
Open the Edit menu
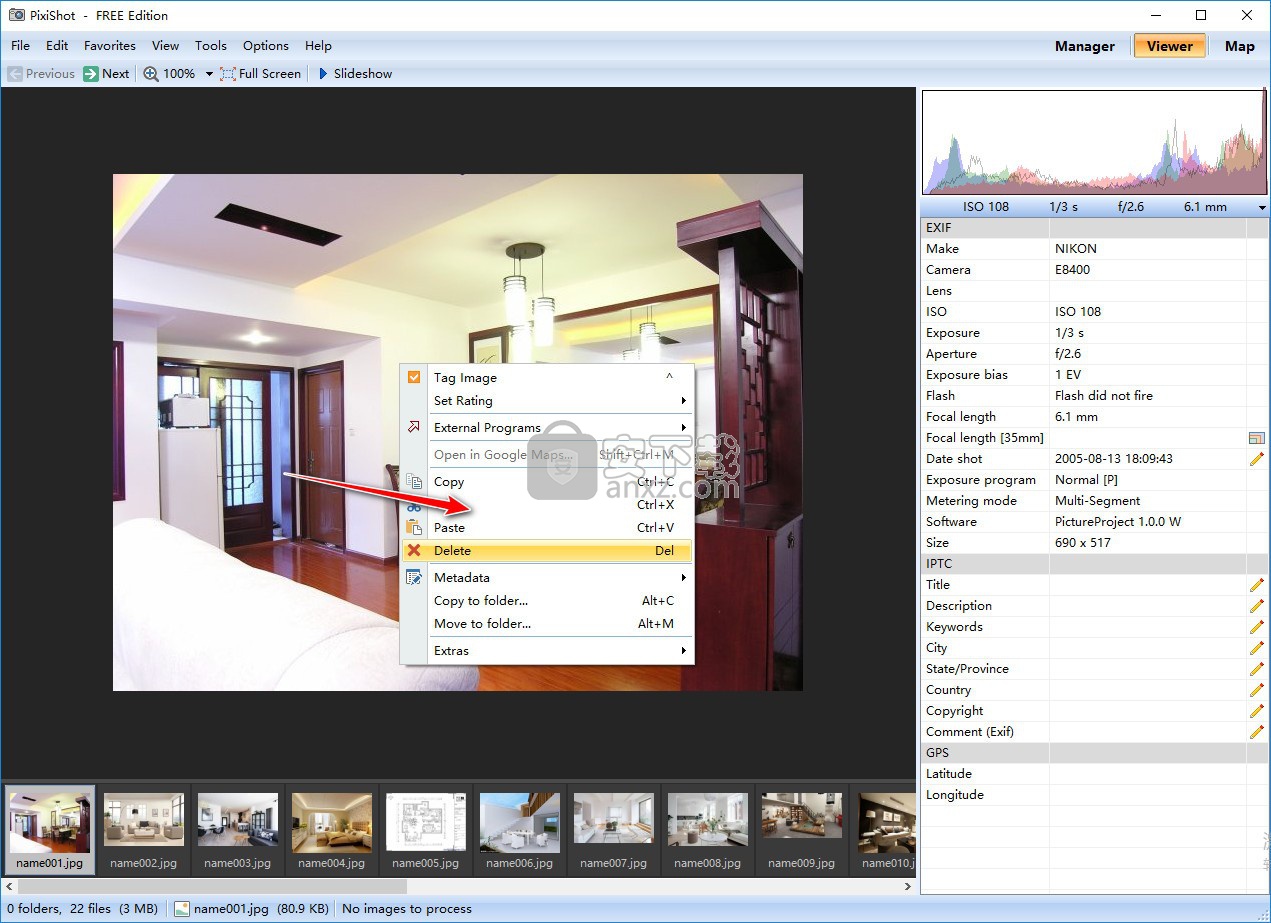point(57,46)
